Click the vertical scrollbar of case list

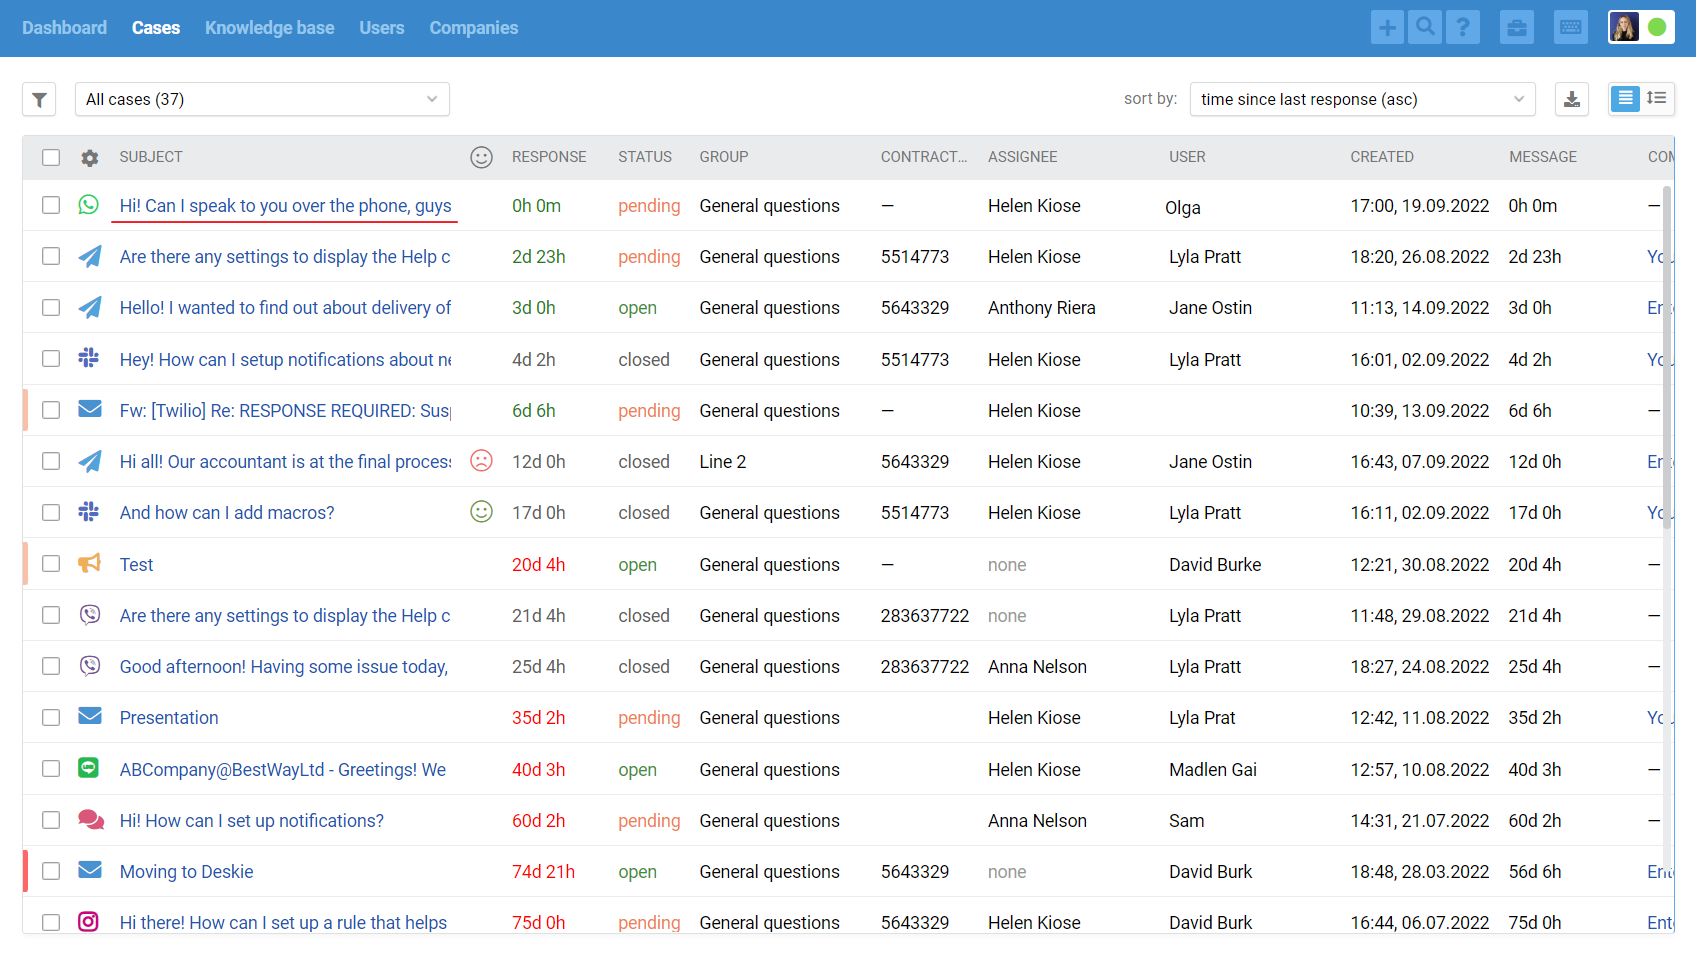[1667, 360]
